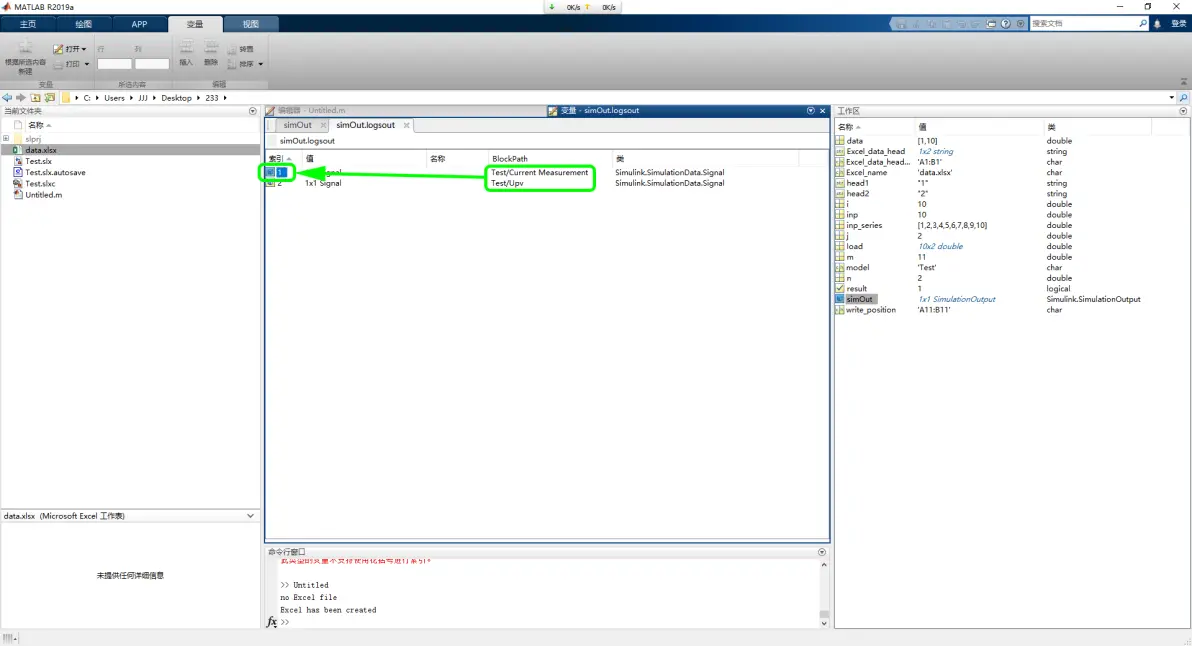1192x646 pixels.
Task: Go forward with the forward arrow
Action: [x=21, y=98]
